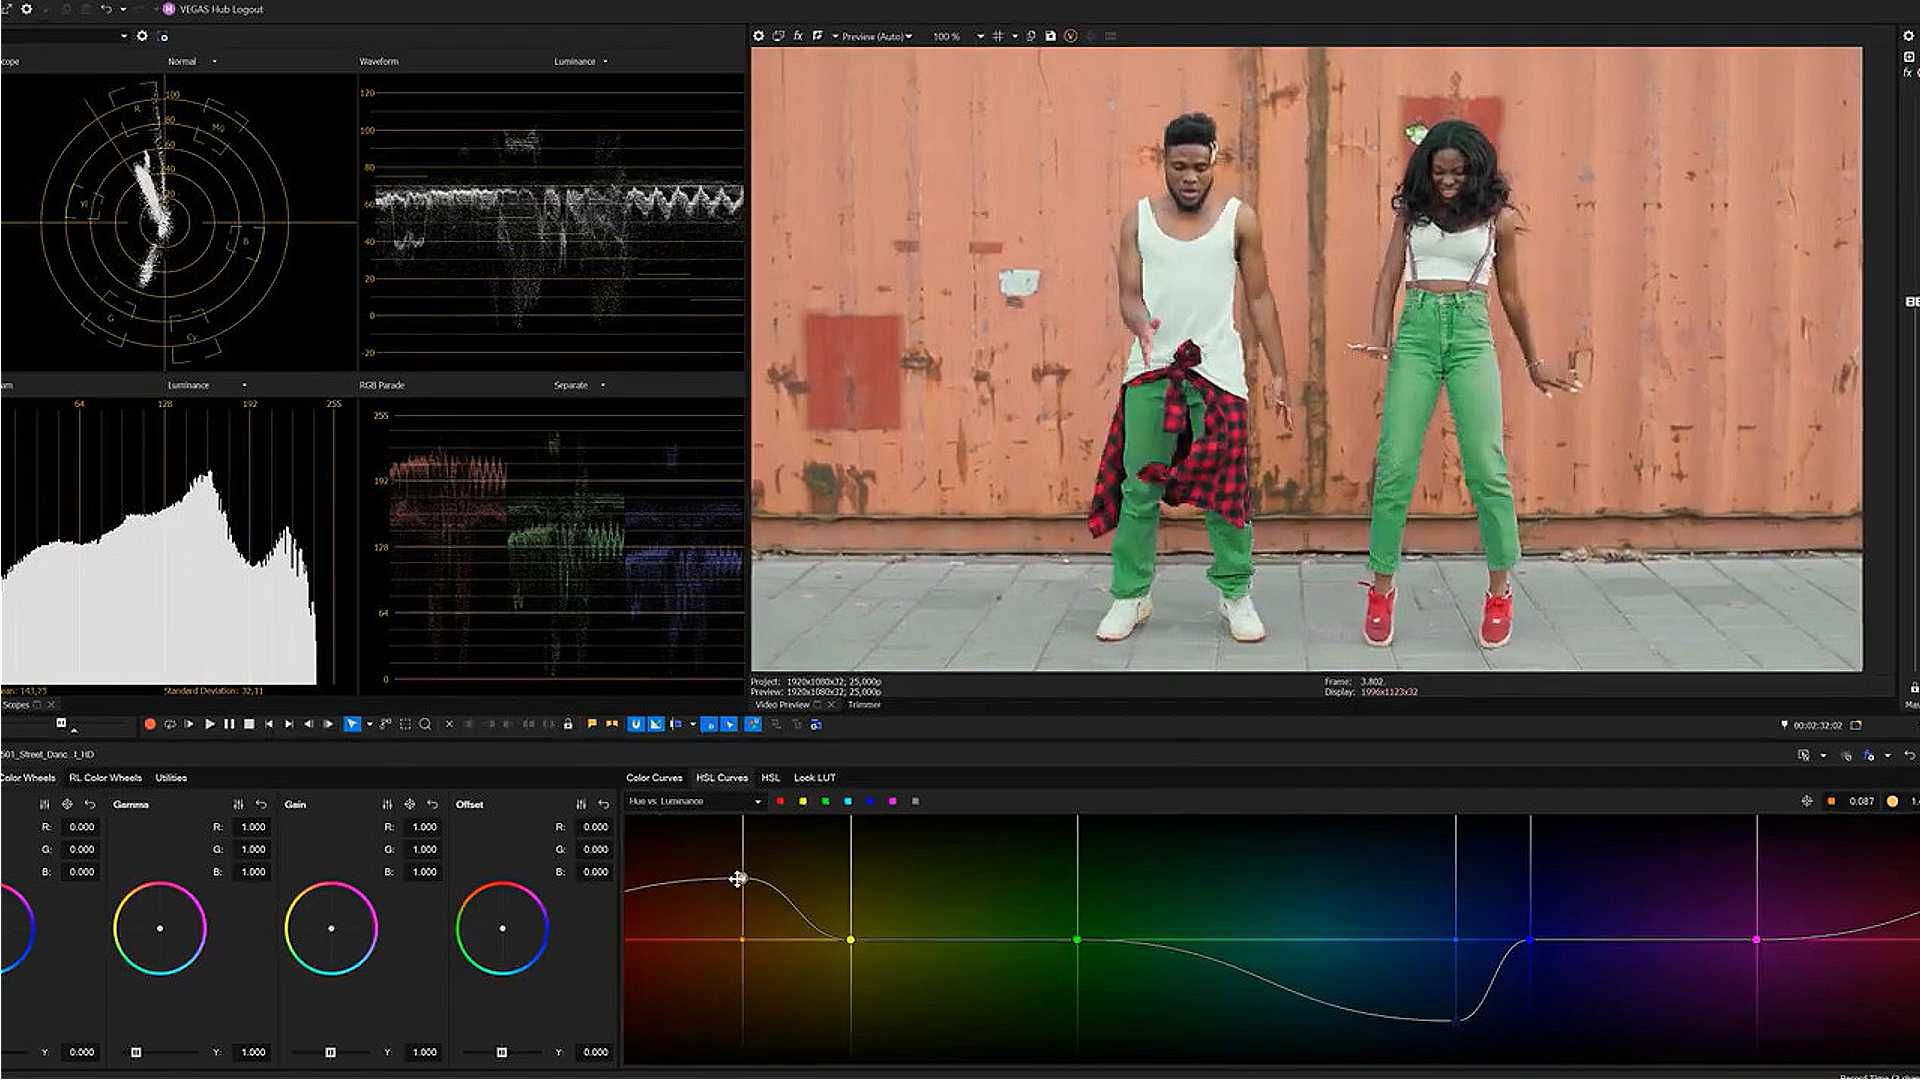Toggle the grid overlay in the preview toolbar

tap(997, 35)
